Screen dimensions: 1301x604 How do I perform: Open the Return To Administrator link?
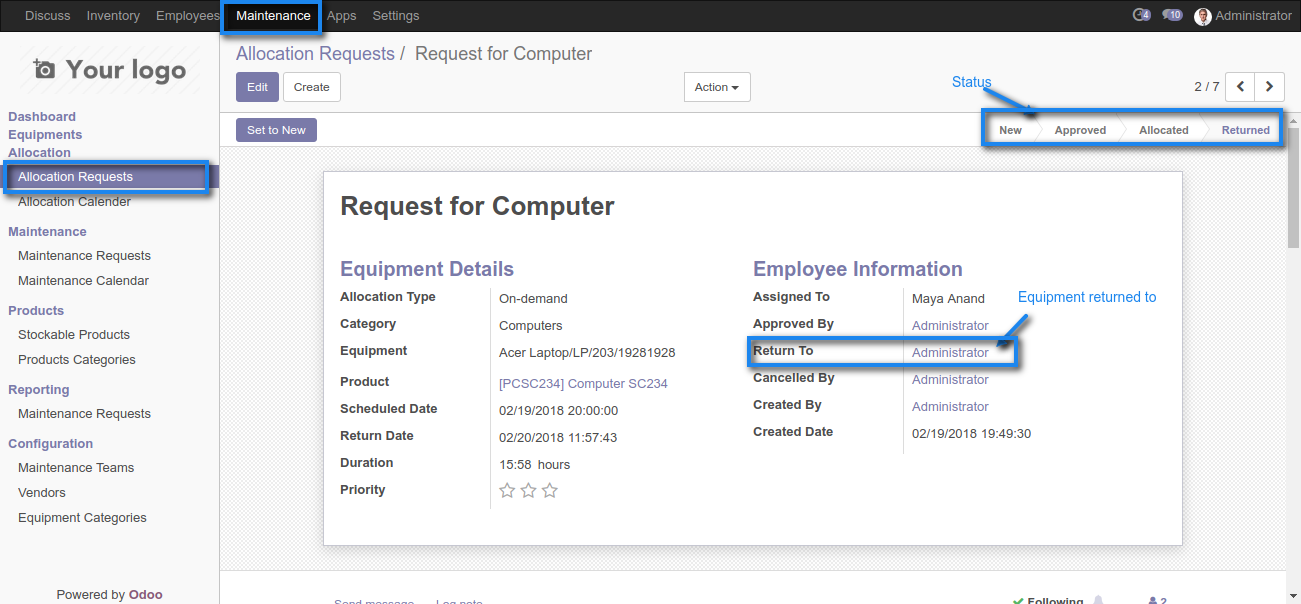950,353
